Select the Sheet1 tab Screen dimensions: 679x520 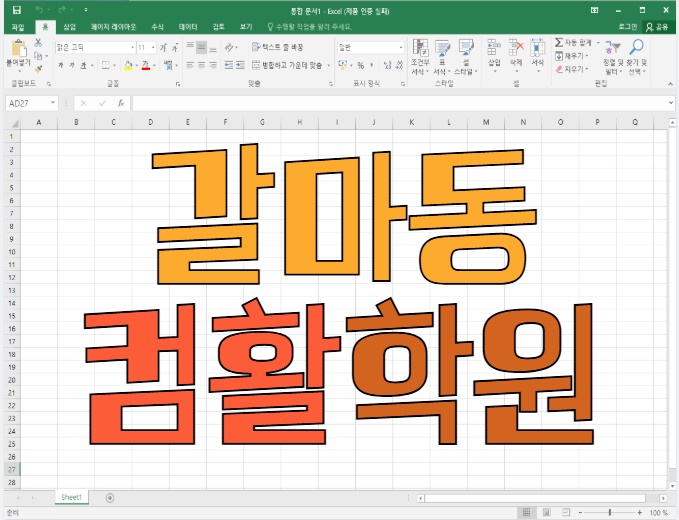click(x=71, y=497)
